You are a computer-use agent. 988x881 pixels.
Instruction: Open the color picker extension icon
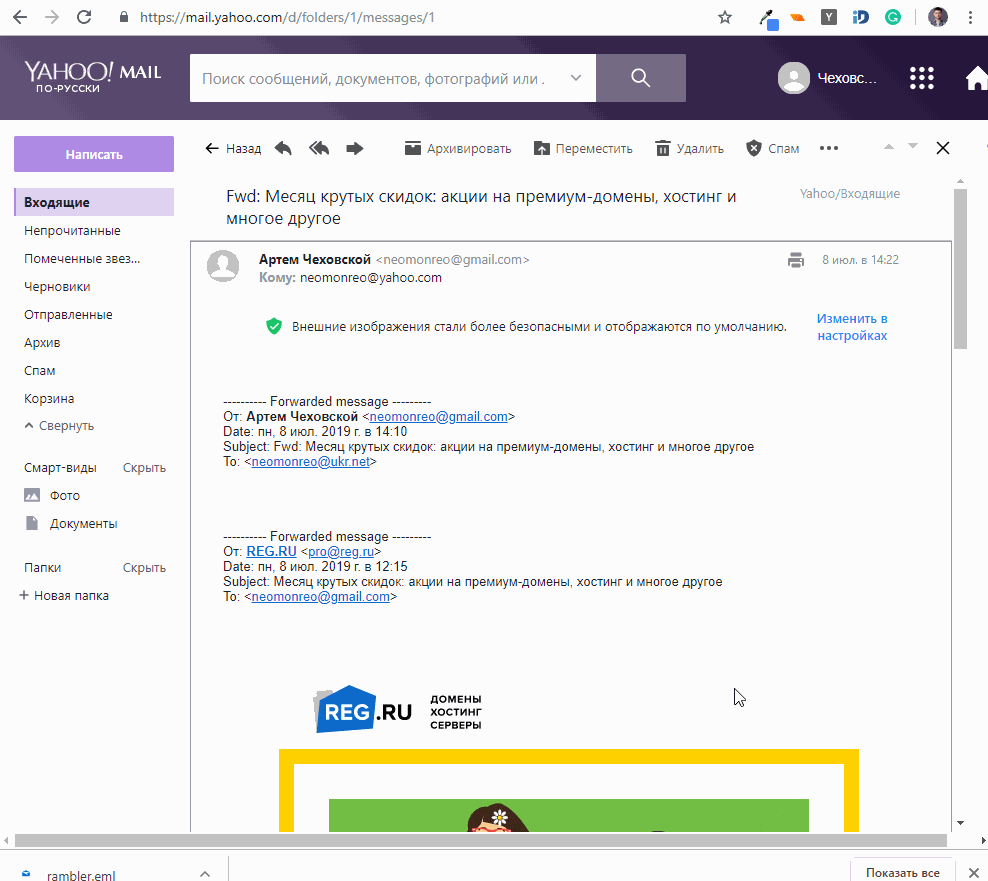[768, 18]
